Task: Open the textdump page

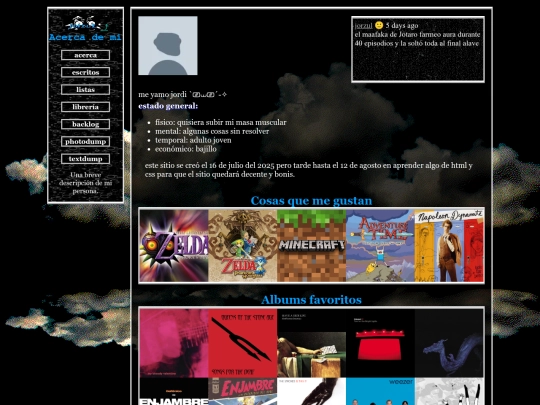Action: [x=85, y=159]
